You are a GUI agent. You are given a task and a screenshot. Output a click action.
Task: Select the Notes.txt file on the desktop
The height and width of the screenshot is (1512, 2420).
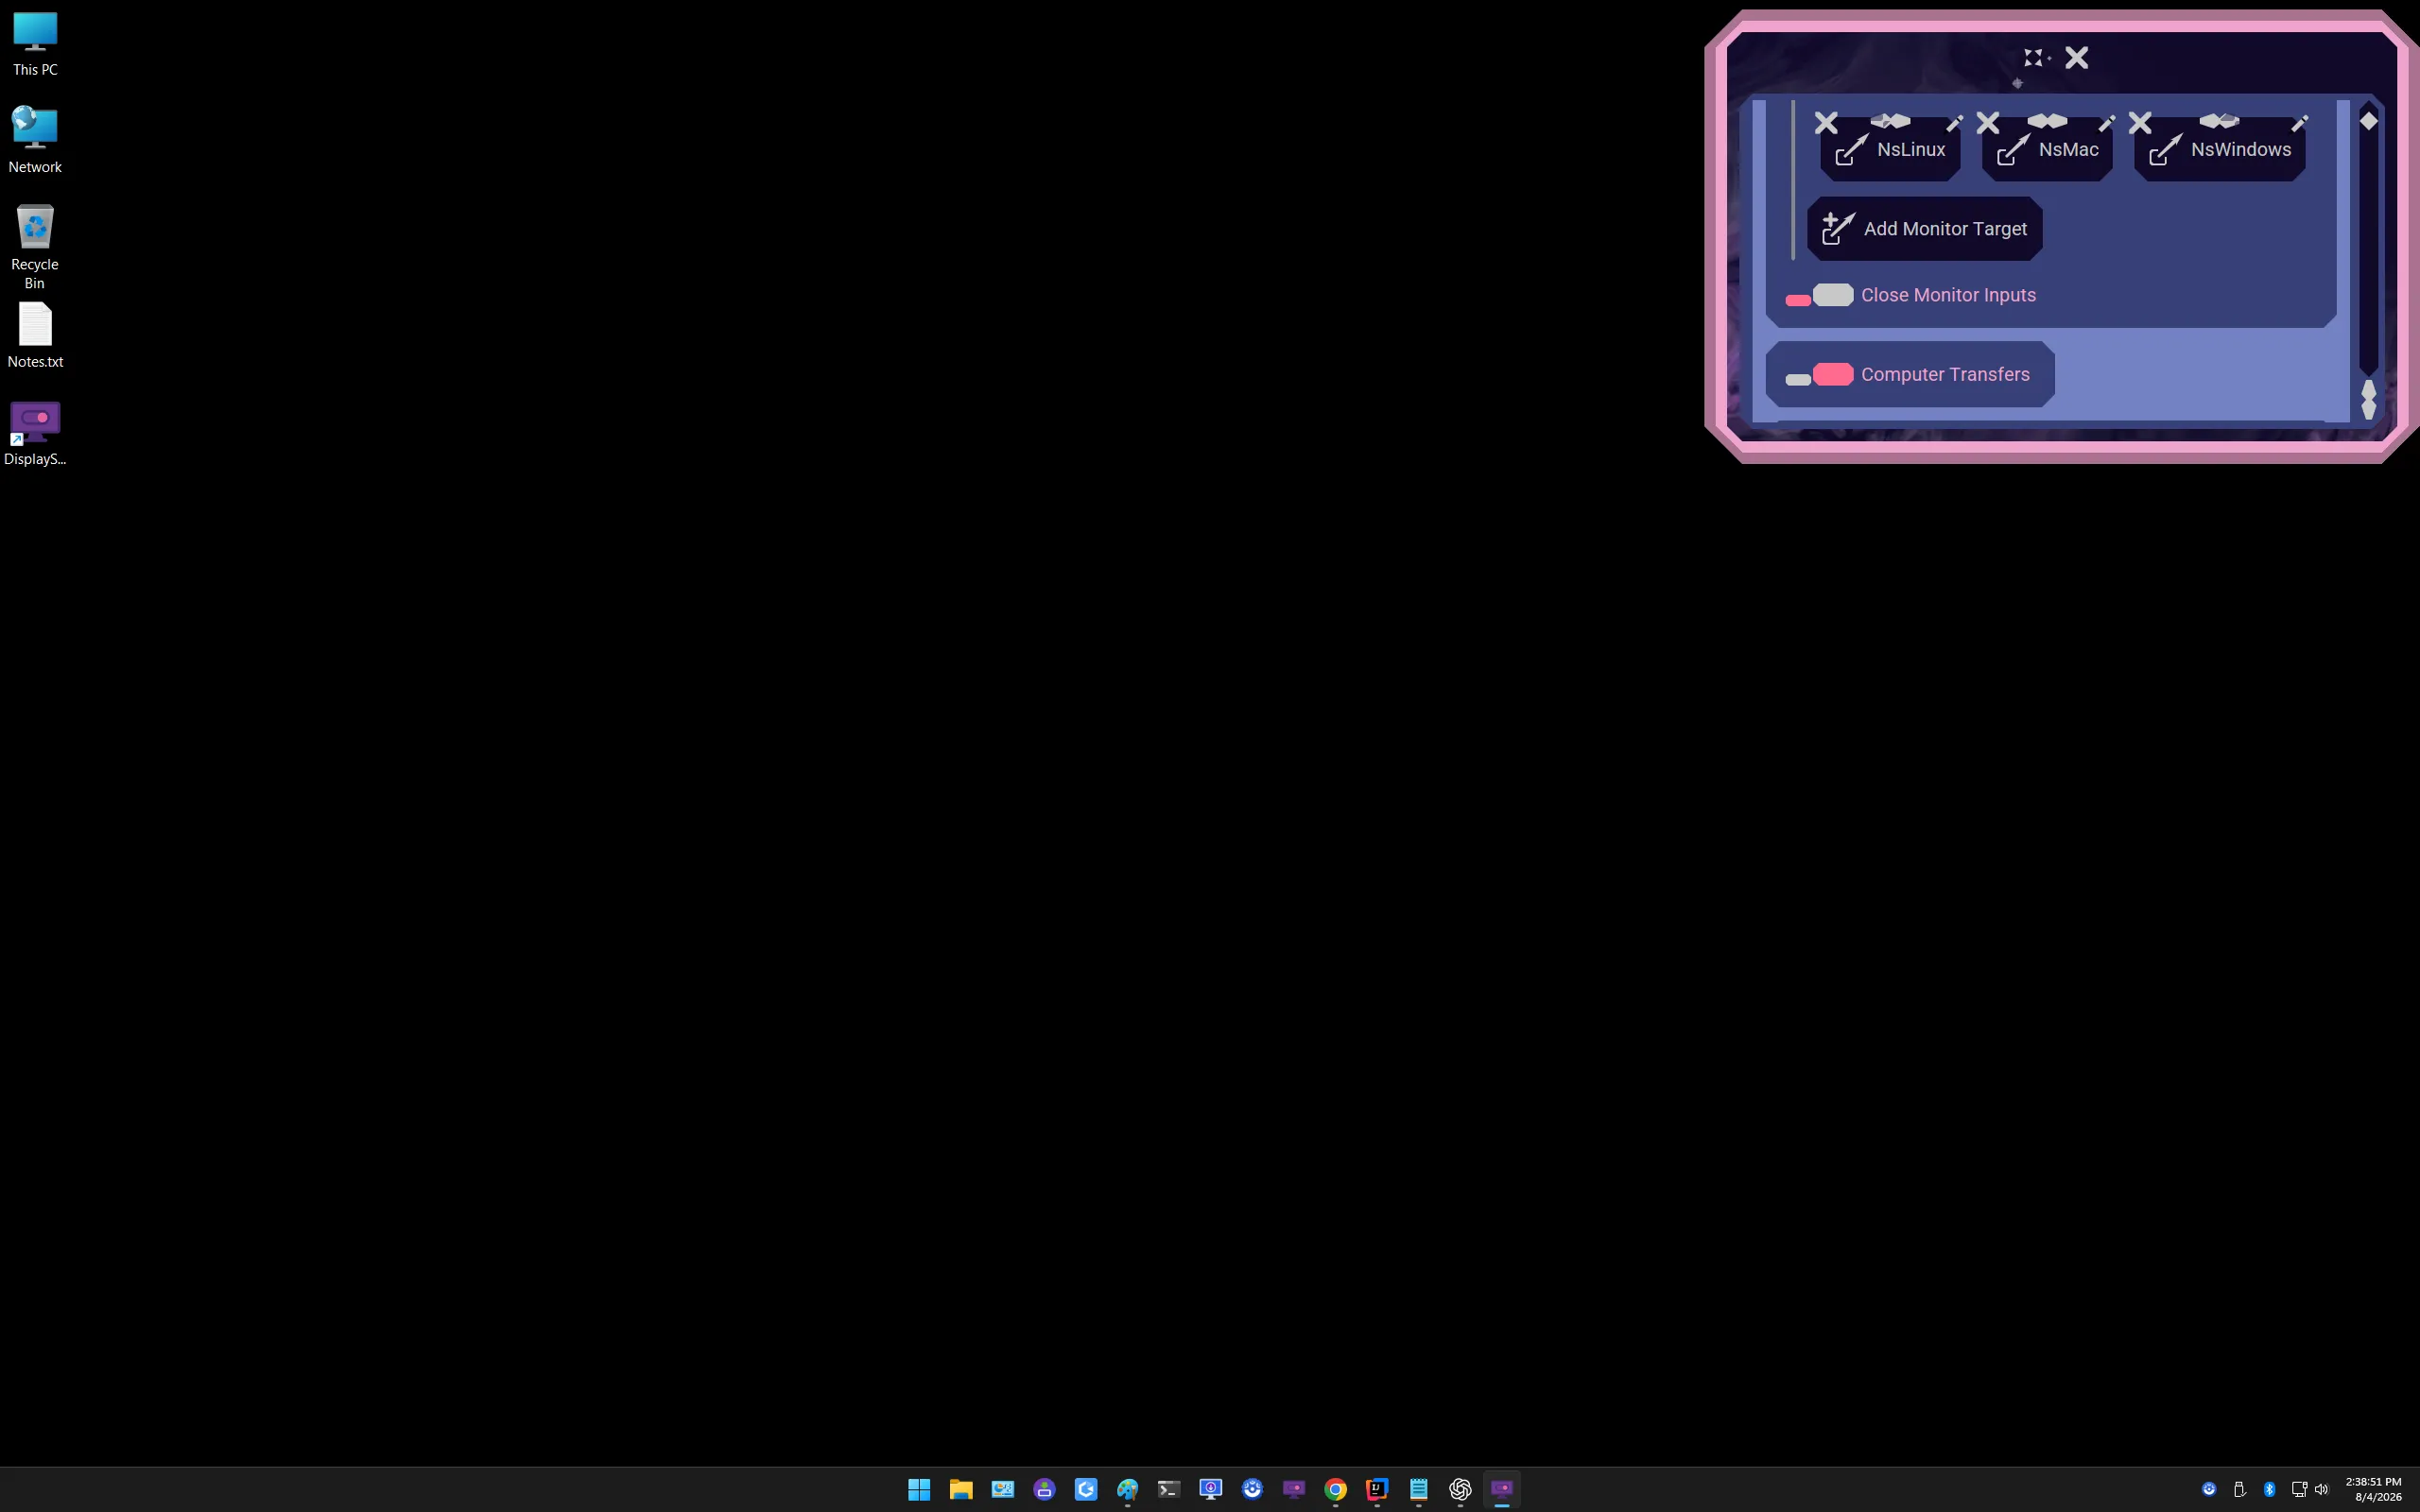click(x=35, y=336)
